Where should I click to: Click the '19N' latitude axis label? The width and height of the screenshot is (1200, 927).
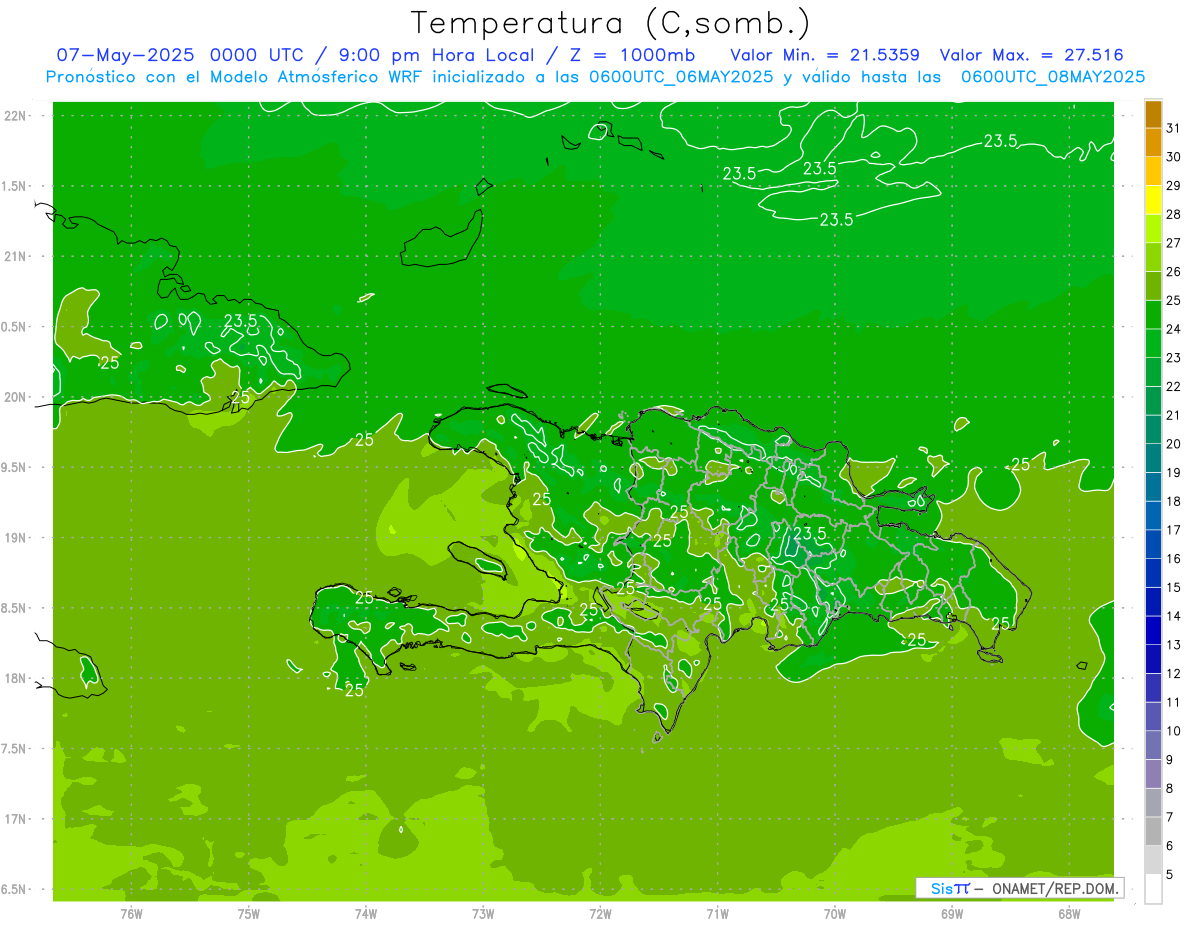[x=15, y=538]
